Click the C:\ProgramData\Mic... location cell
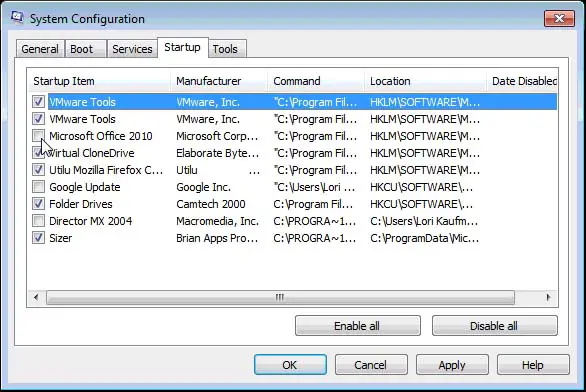 point(425,238)
